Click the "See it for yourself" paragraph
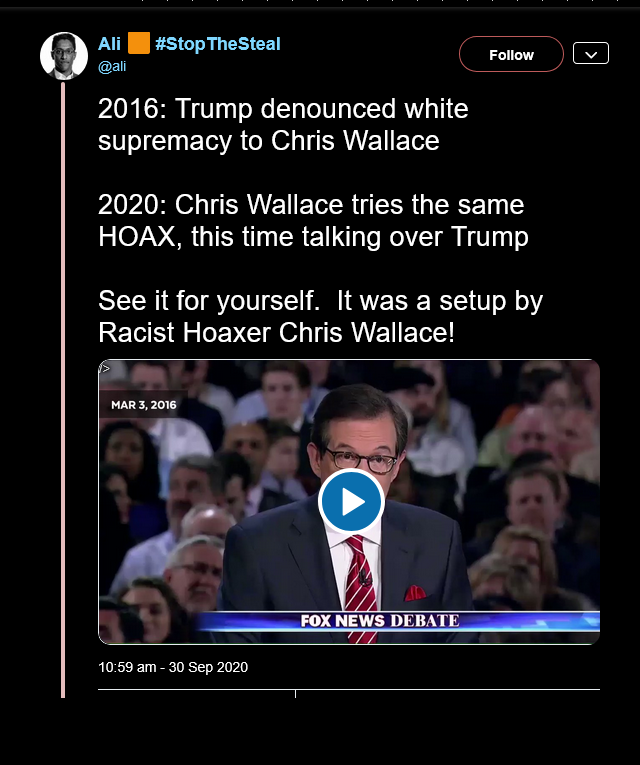Viewport: 640px width, 765px height. click(320, 316)
